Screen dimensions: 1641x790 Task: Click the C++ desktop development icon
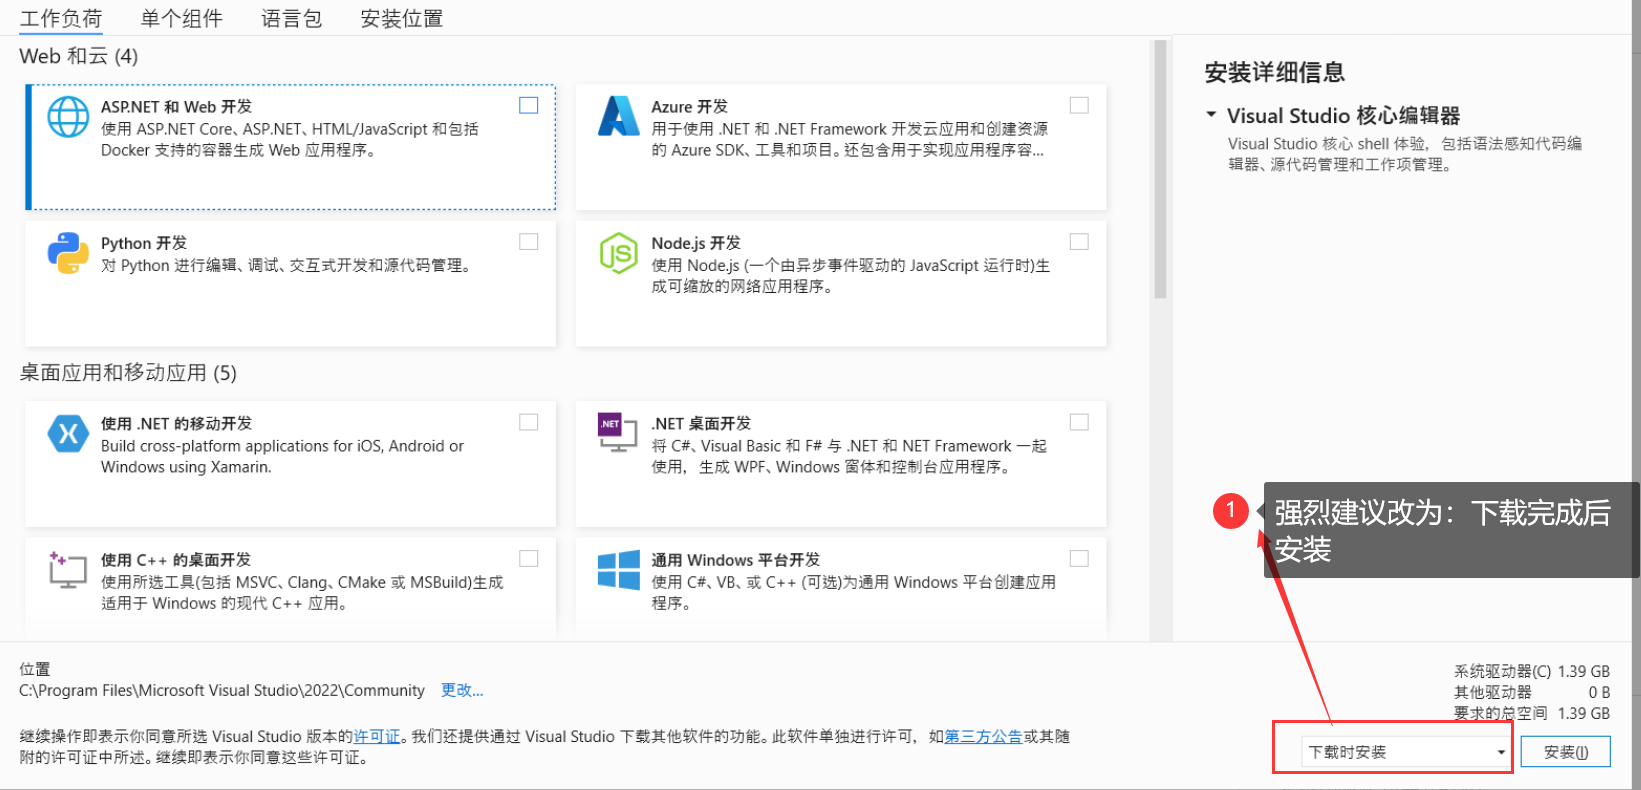pos(68,569)
